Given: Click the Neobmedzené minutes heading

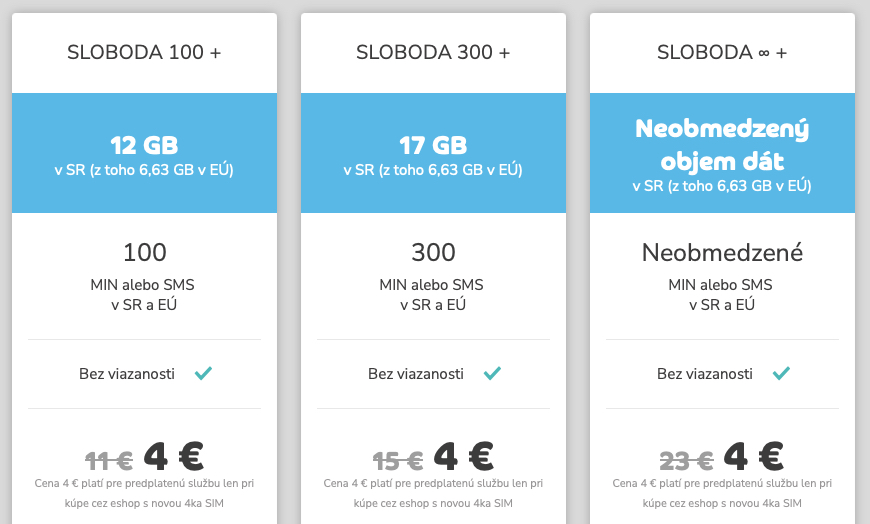Looking at the screenshot, I should (x=722, y=253).
